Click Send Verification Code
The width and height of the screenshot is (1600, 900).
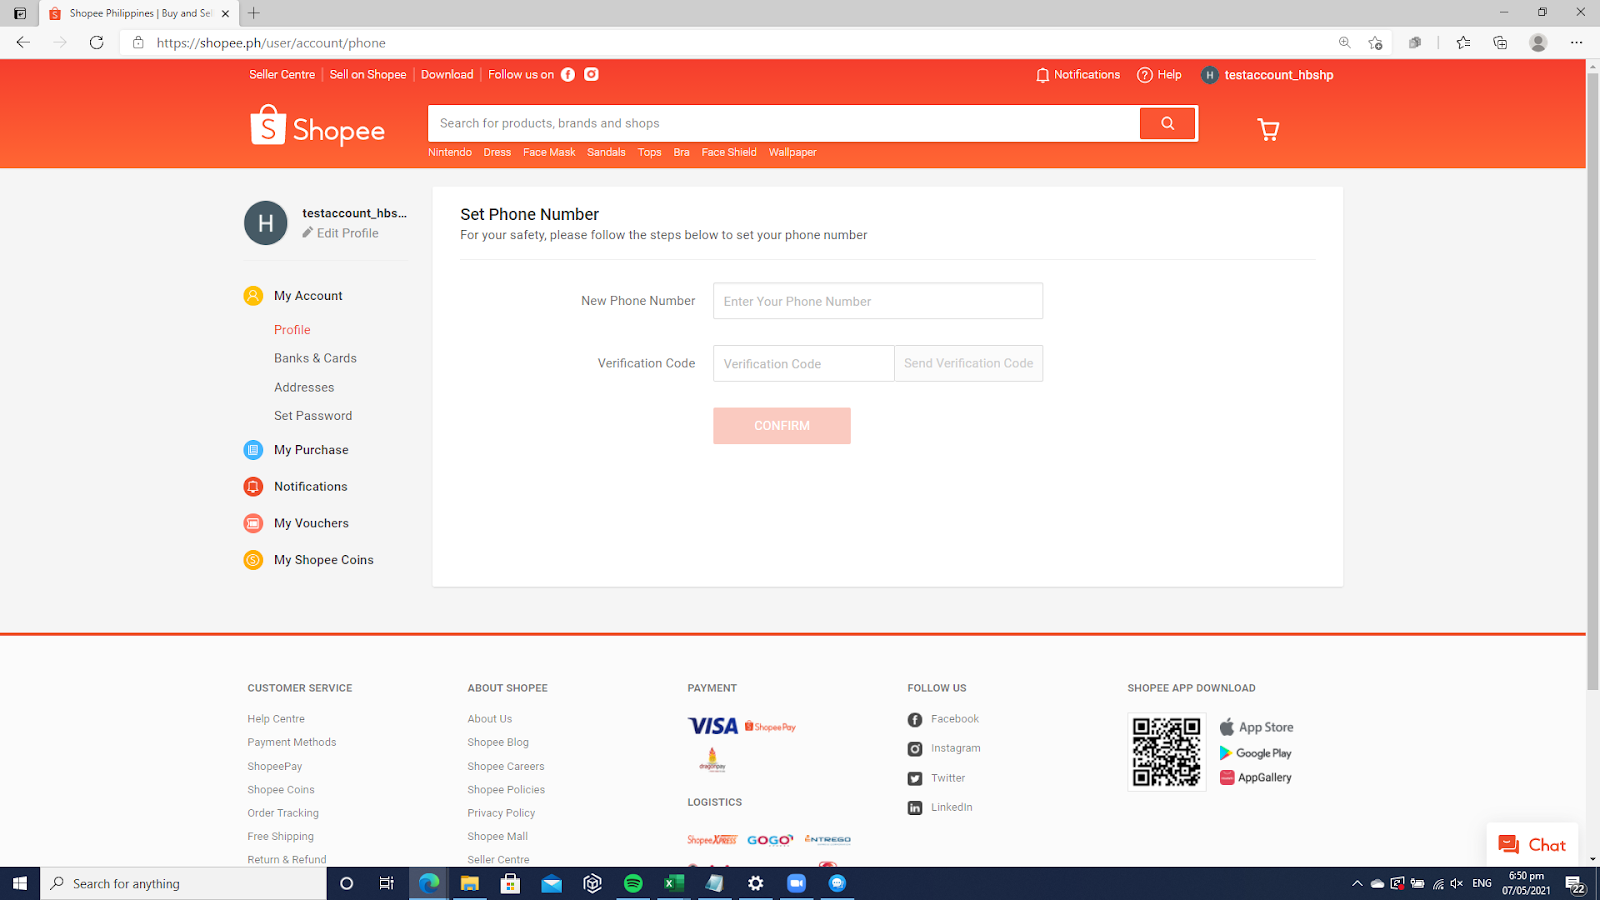tap(967, 363)
